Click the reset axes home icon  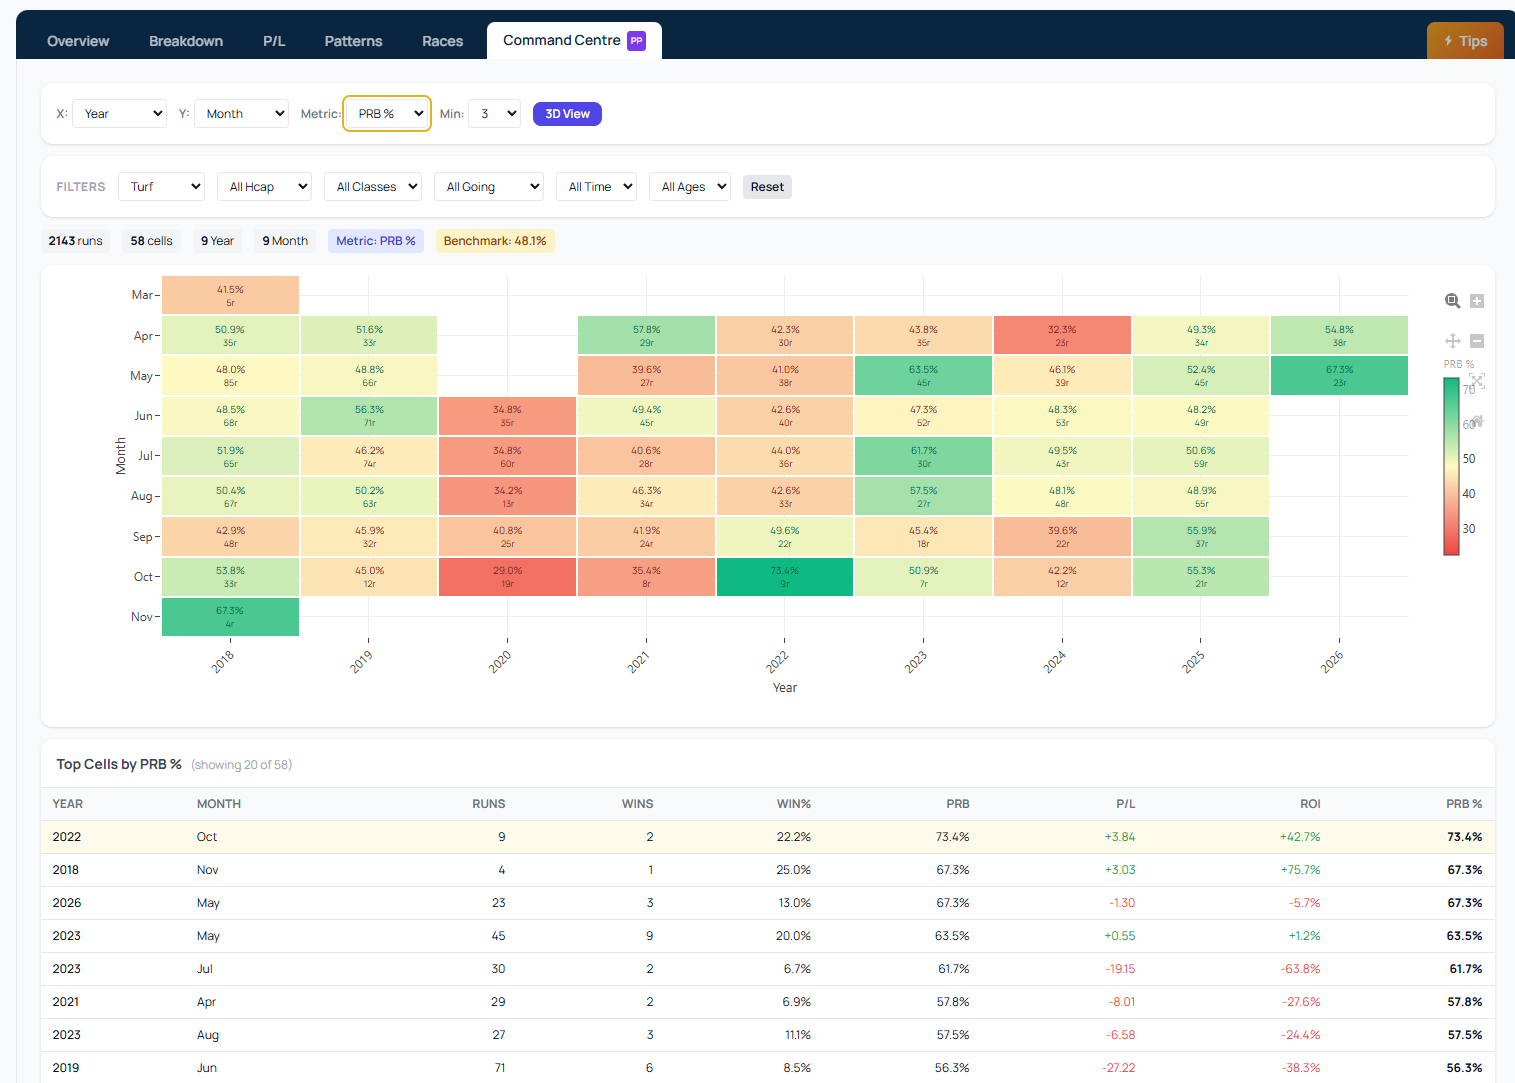point(1478,421)
